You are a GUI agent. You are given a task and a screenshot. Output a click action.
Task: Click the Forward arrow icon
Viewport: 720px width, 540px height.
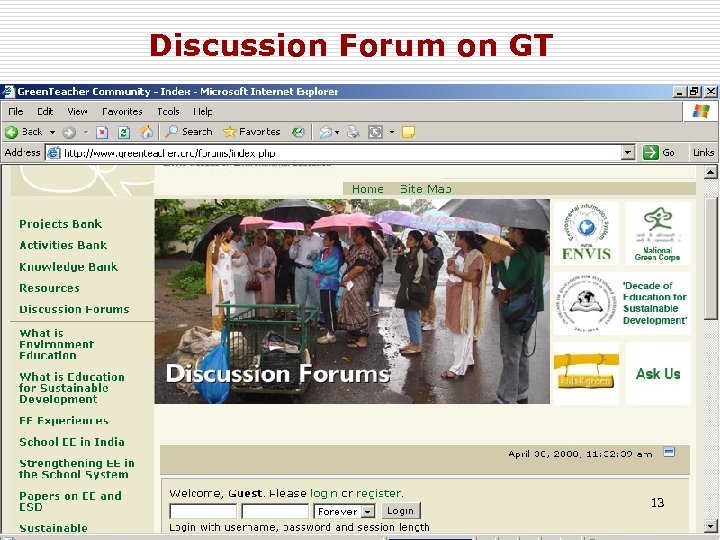pos(69,132)
